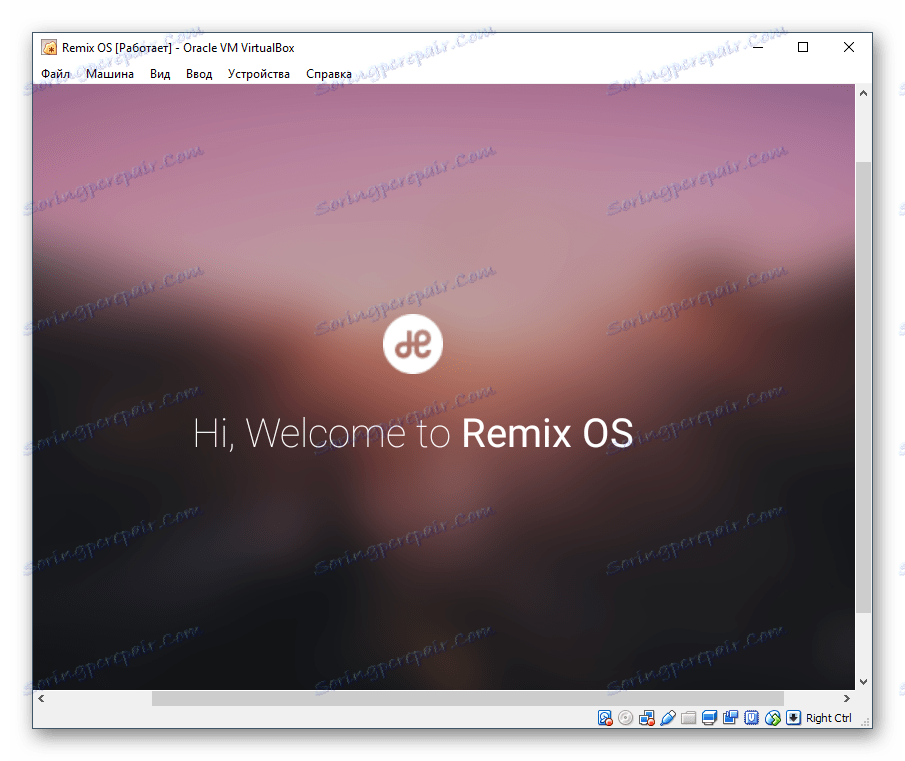Open the Вид menu
This screenshot has height=761, width=905.
coord(160,74)
